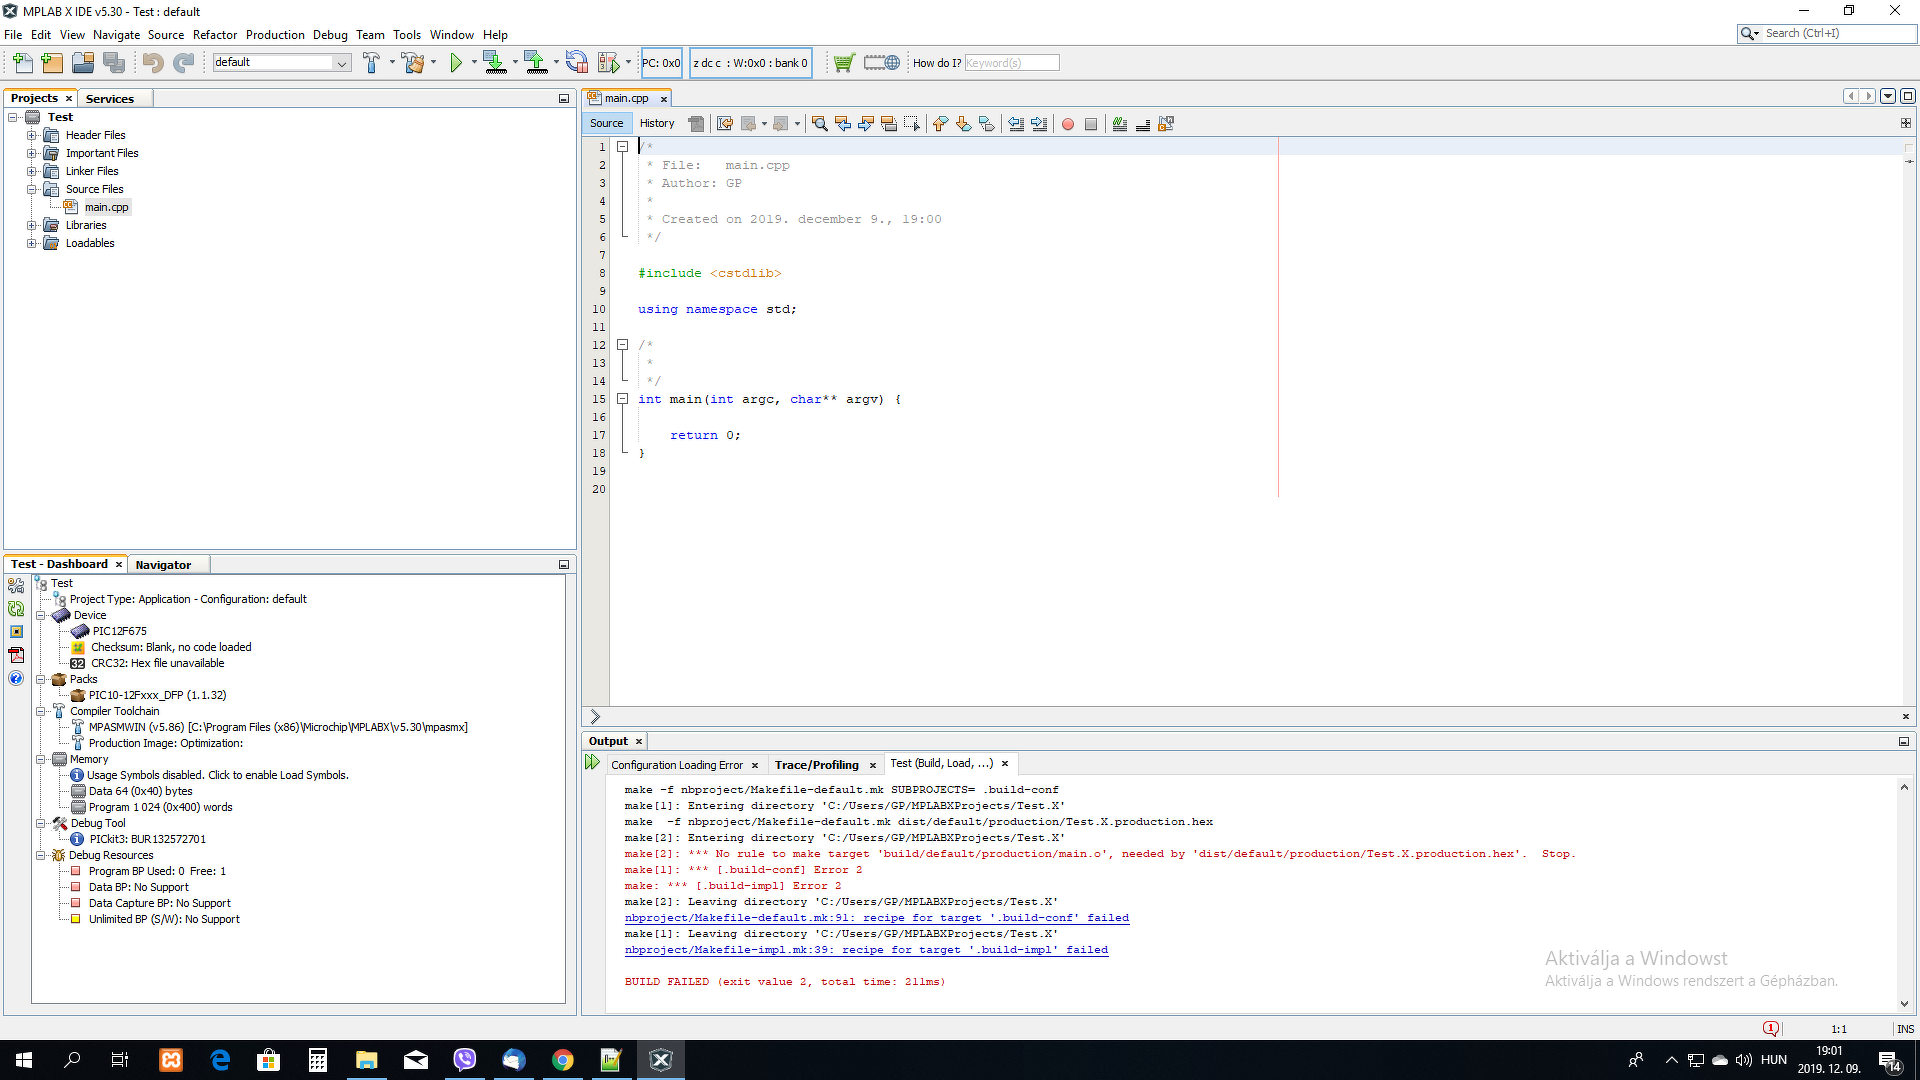Expand the Header Files tree node
Screen dimensions: 1920x1080
coord(32,135)
